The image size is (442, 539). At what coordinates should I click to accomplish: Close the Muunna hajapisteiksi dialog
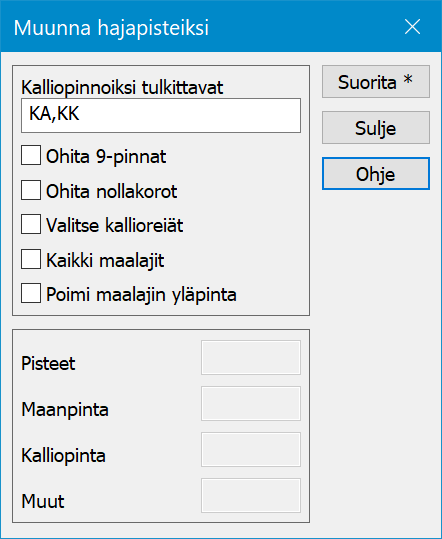pyautogui.click(x=412, y=27)
